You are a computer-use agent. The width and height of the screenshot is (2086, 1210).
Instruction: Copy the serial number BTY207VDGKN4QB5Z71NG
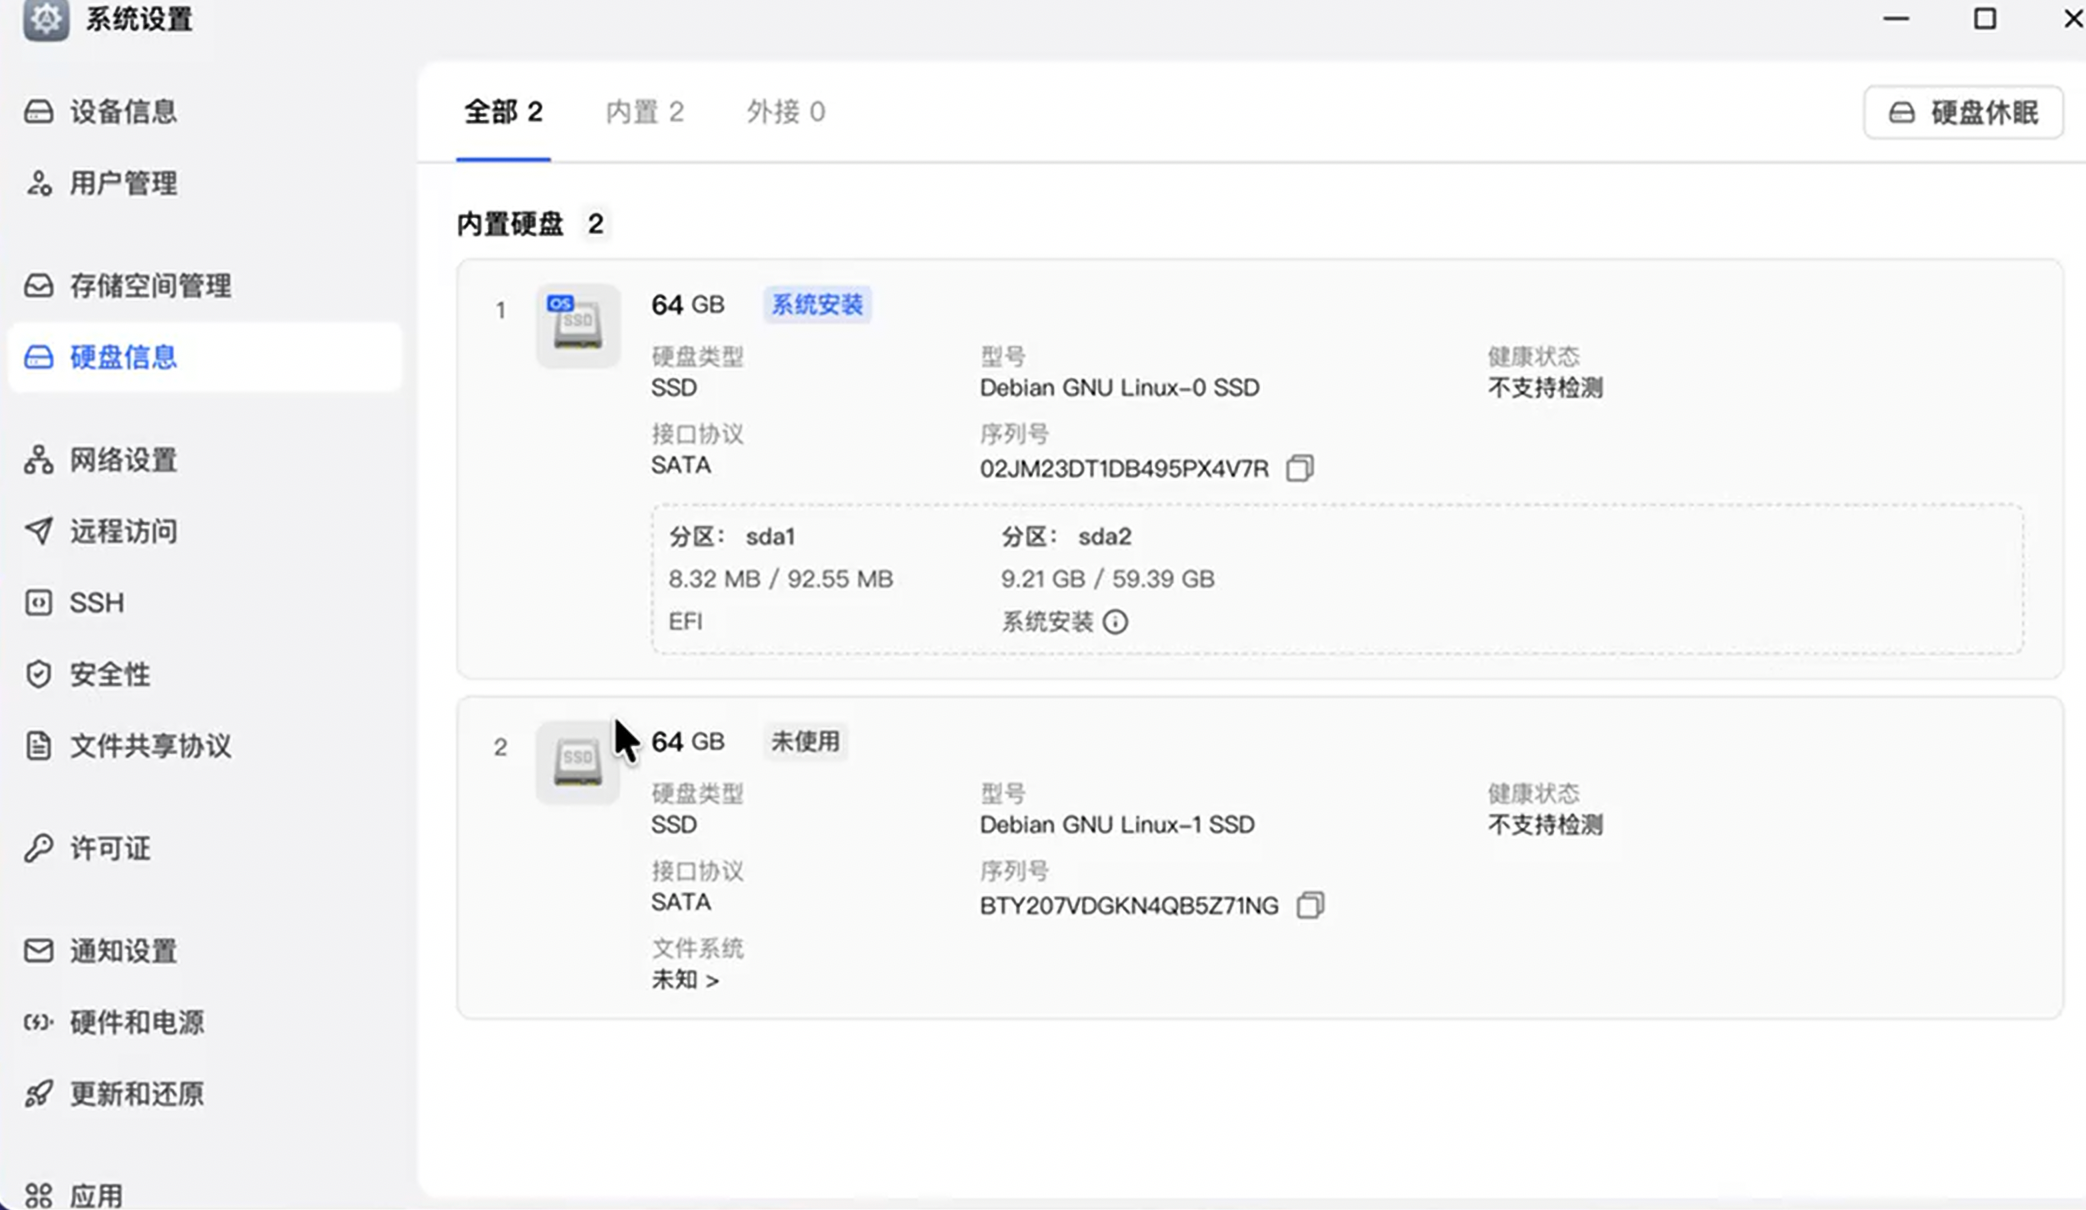1310,905
